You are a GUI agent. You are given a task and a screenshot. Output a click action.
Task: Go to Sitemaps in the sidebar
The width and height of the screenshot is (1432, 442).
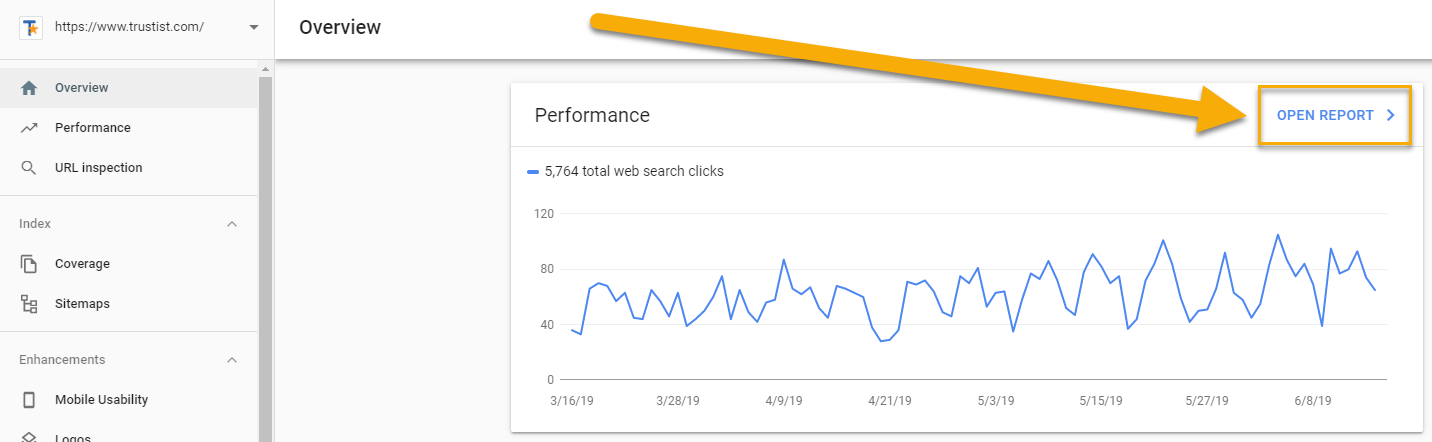click(x=82, y=304)
